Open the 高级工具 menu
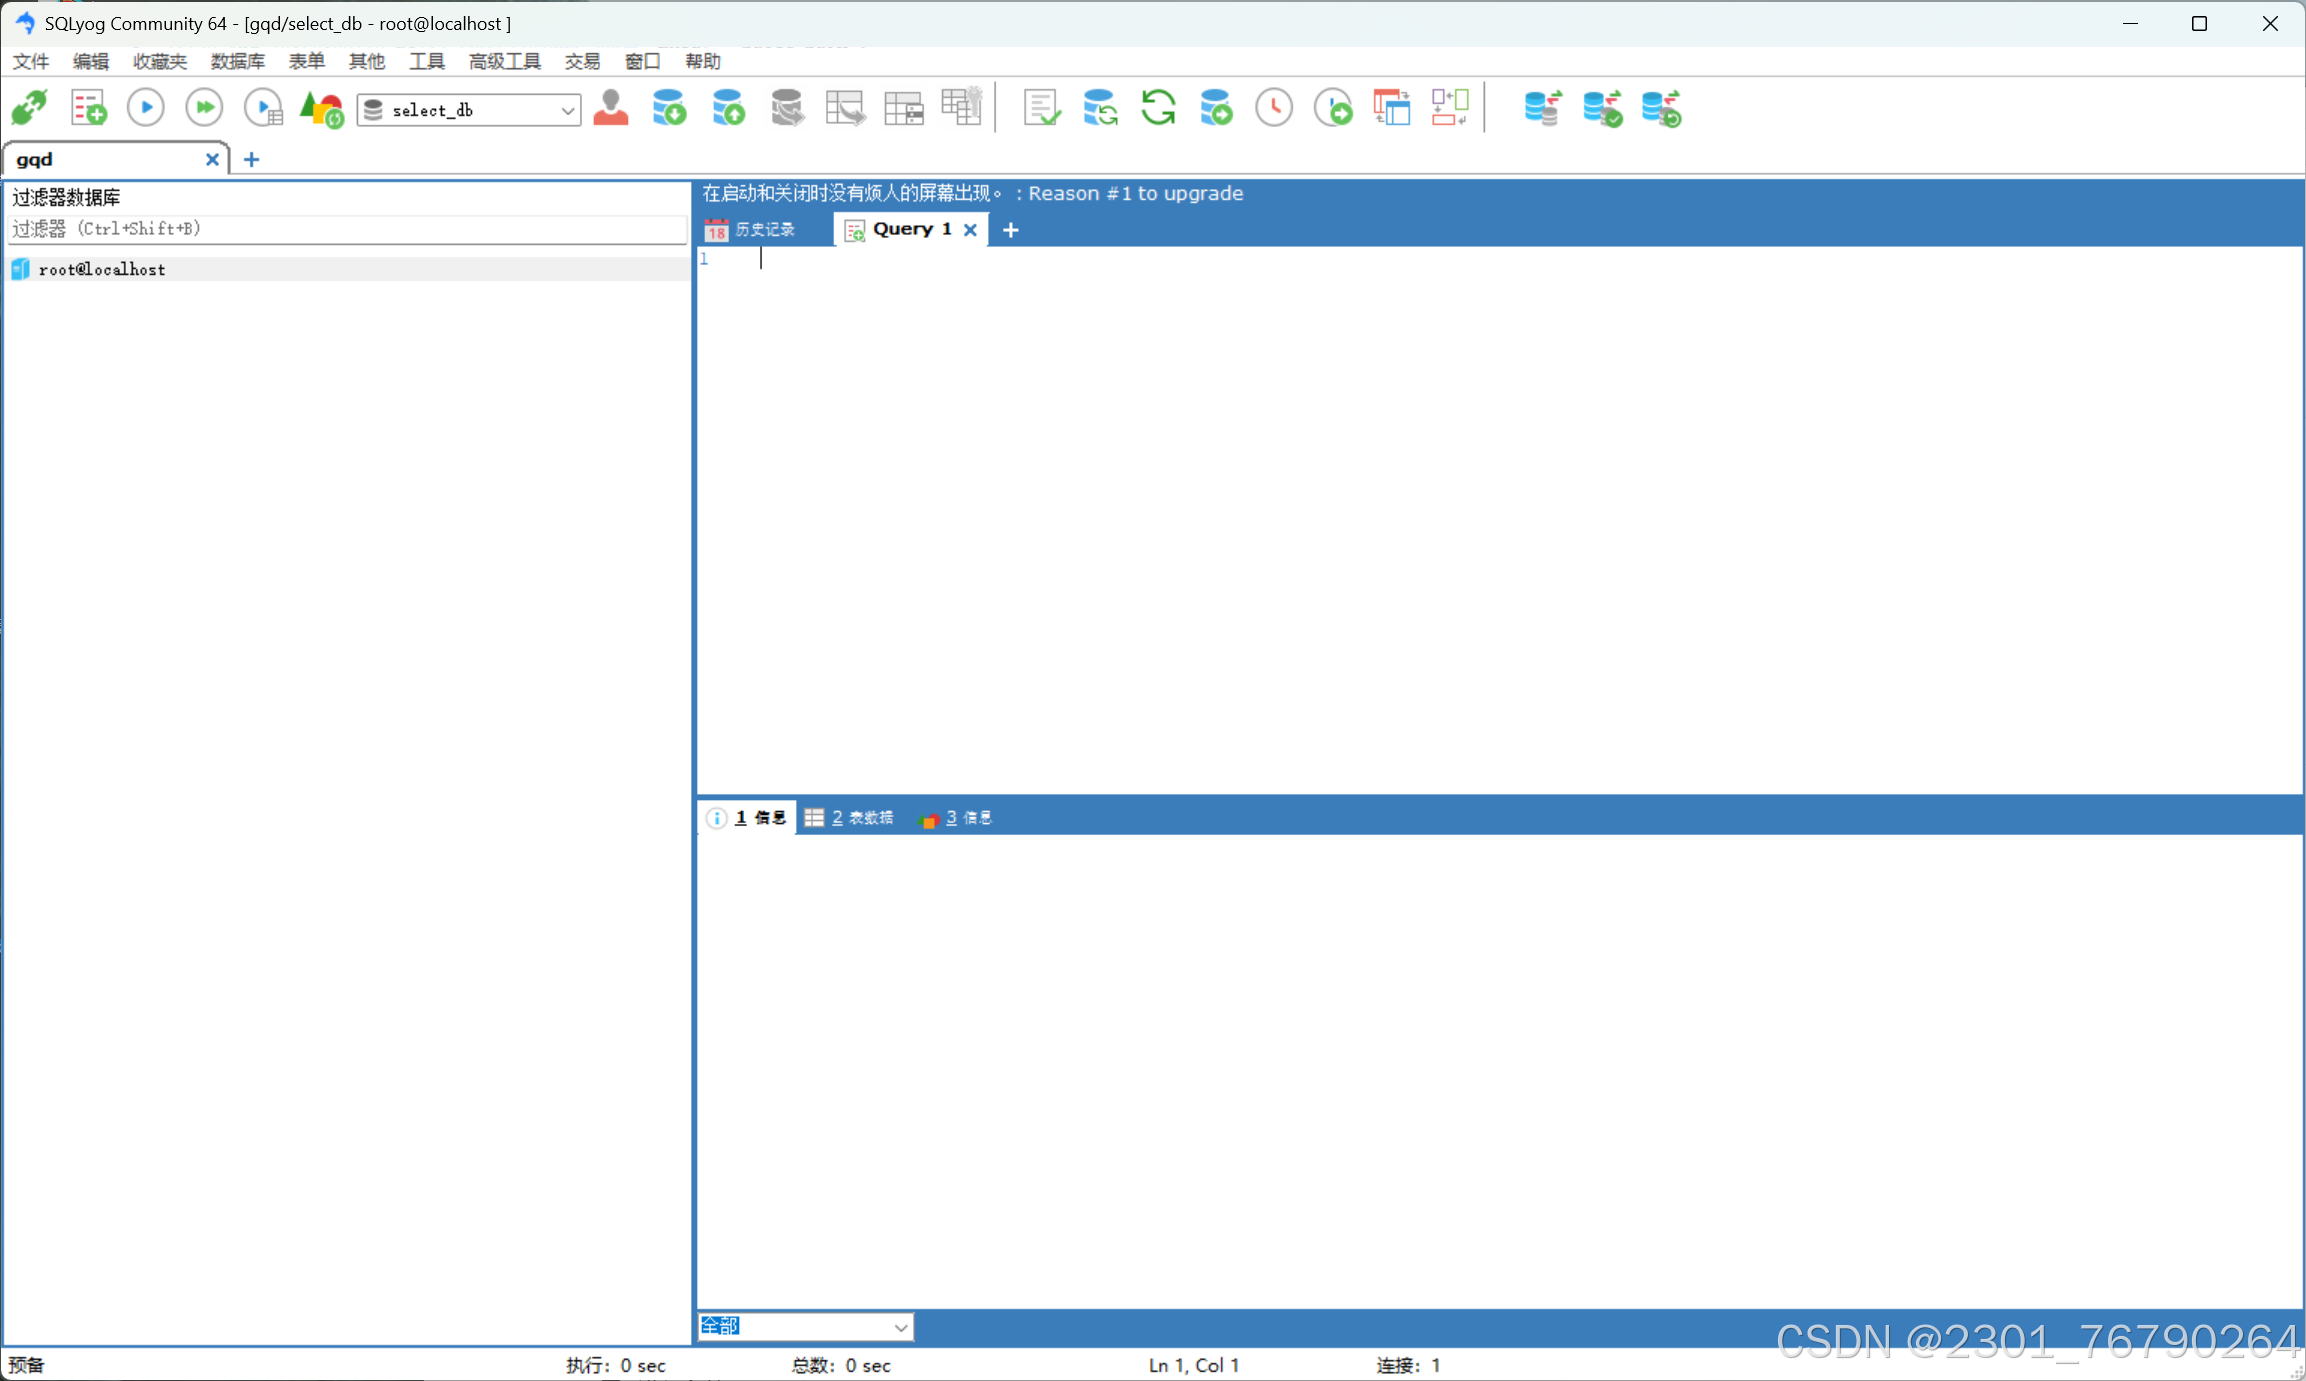Screen dimensions: 2306x1381 [504, 61]
